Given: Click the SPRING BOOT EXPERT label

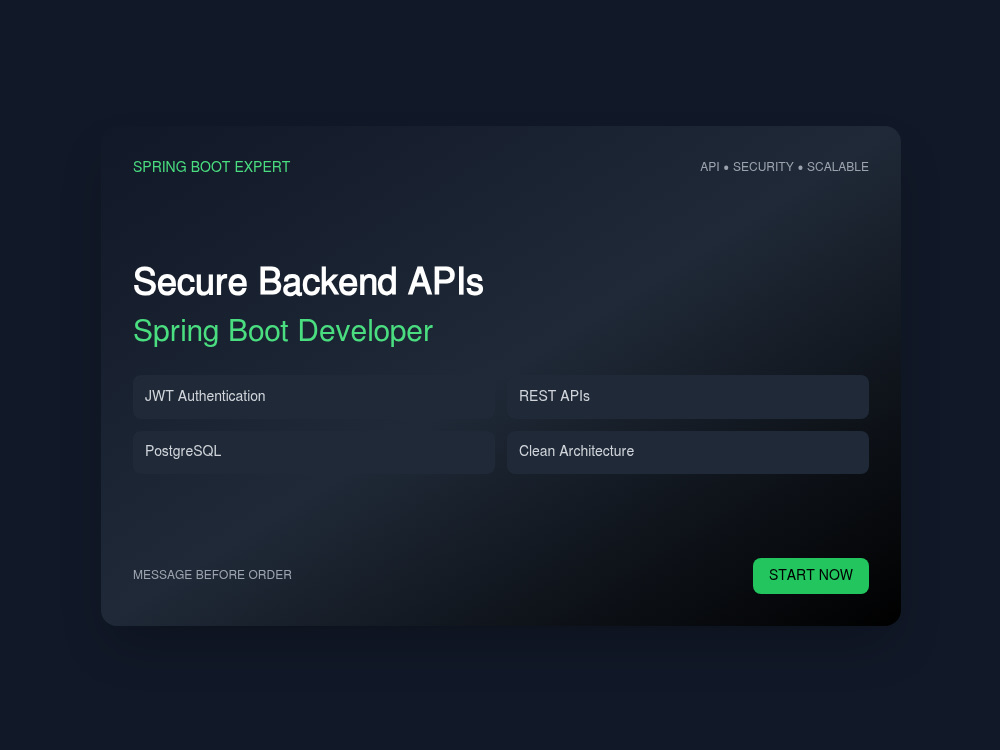Looking at the screenshot, I should click(211, 167).
